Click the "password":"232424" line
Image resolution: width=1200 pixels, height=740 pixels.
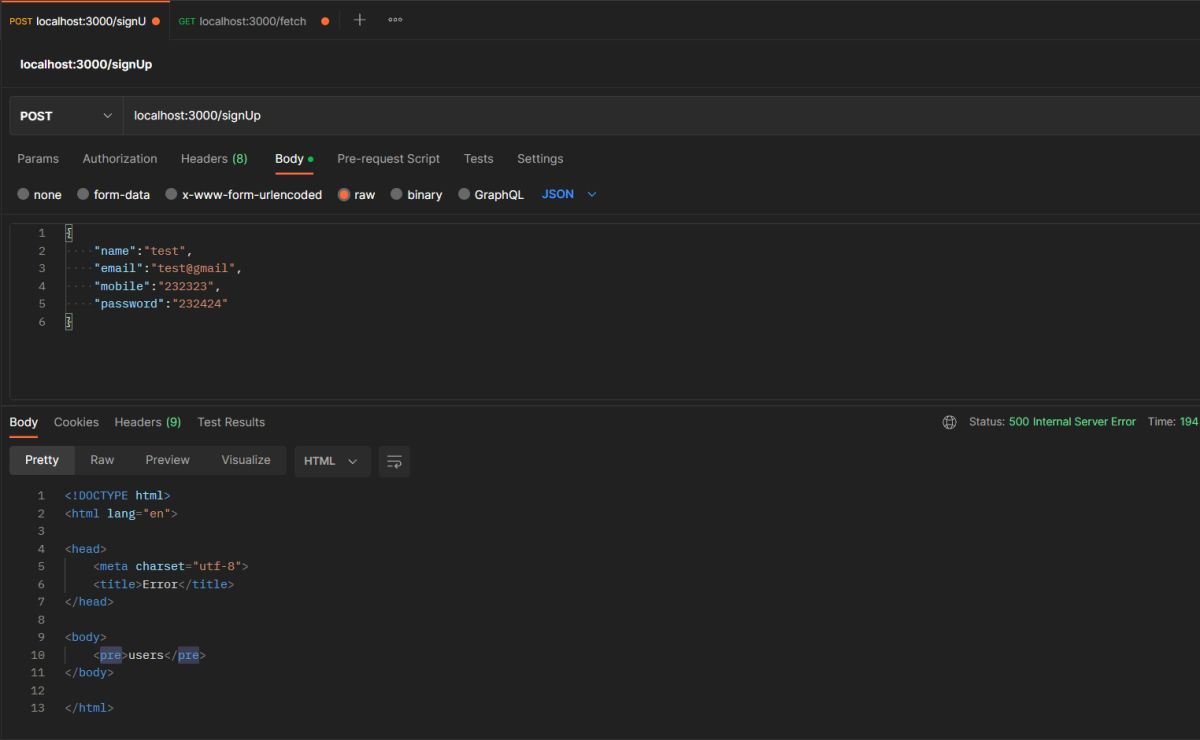click(161, 304)
